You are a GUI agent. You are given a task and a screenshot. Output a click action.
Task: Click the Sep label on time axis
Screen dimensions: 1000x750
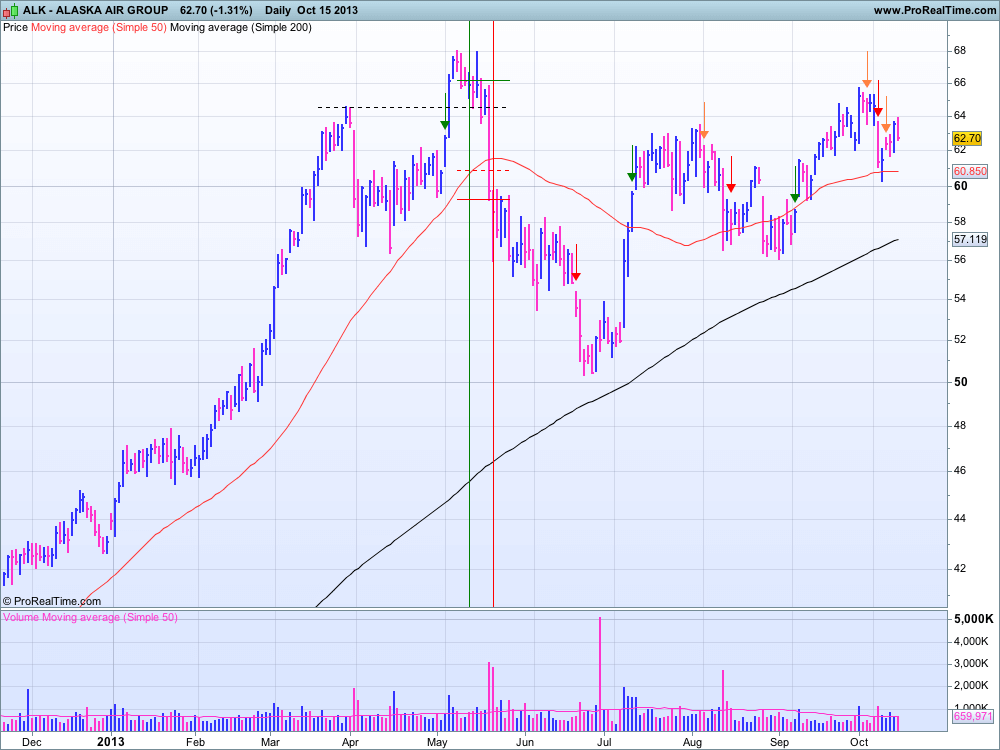[779, 742]
